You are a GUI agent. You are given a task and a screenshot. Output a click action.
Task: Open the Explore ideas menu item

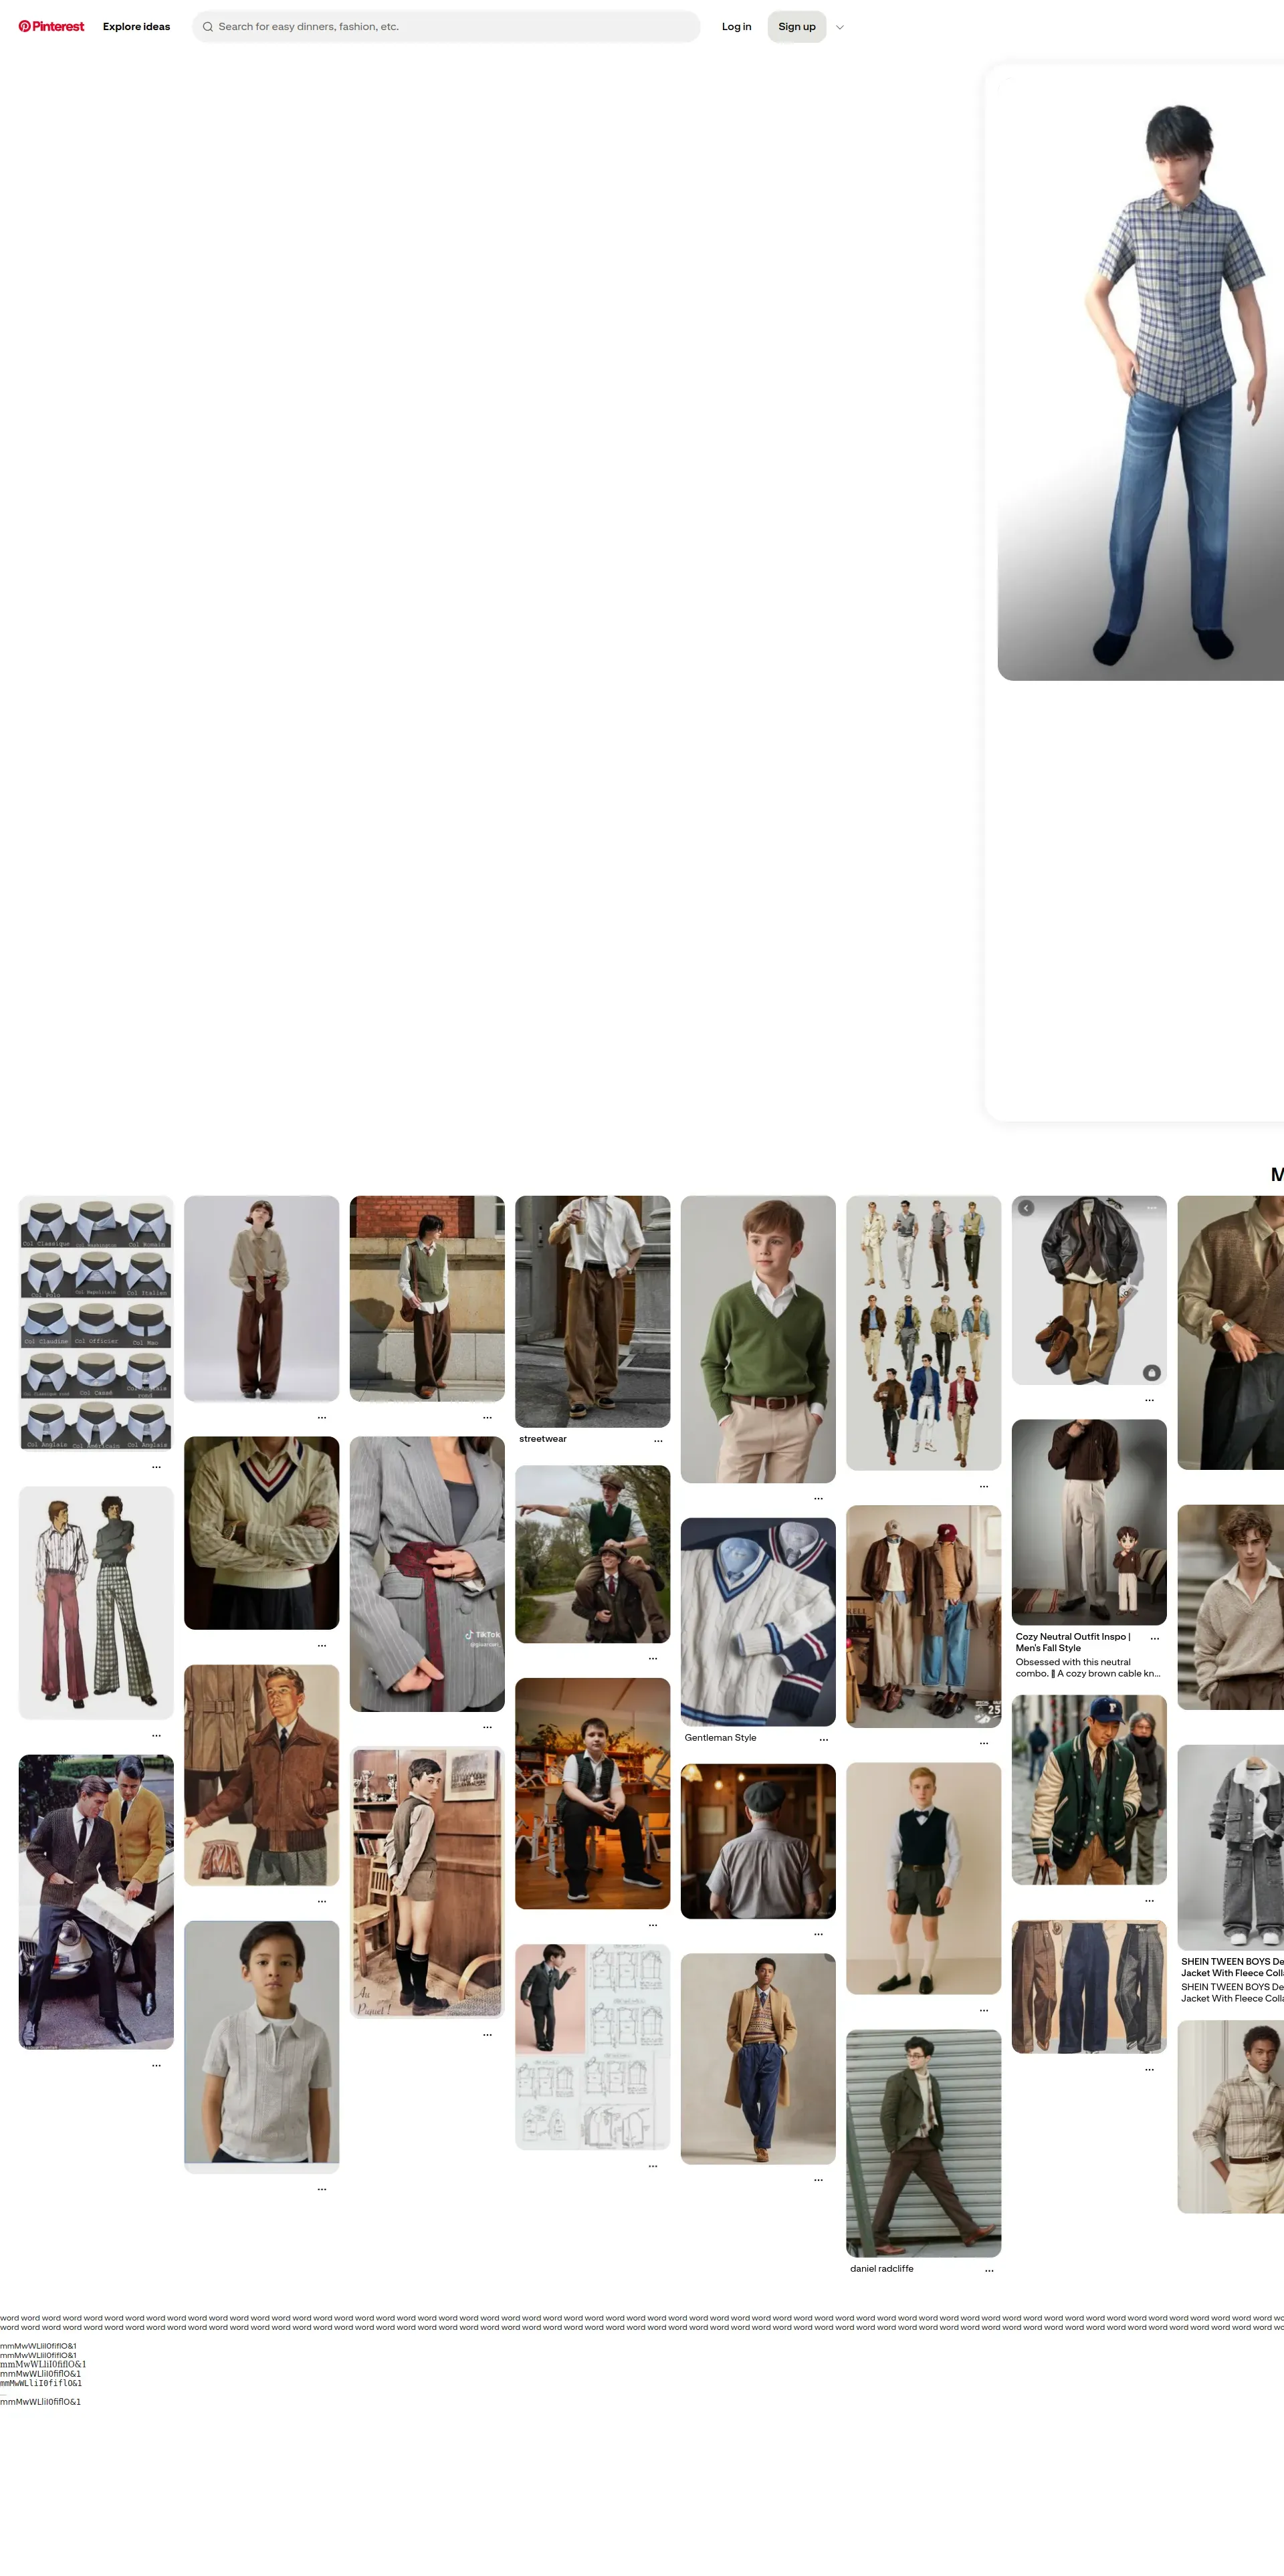pos(136,27)
